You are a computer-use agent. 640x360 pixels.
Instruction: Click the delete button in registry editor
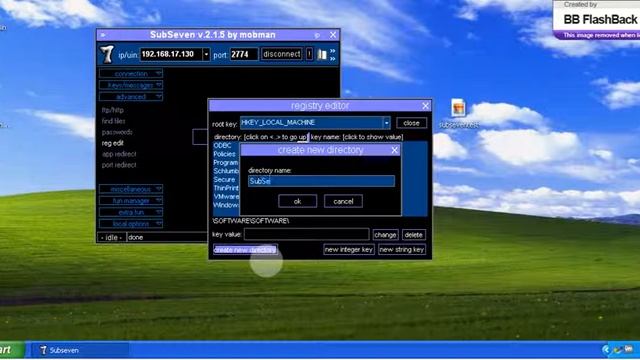pyautogui.click(x=413, y=235)
